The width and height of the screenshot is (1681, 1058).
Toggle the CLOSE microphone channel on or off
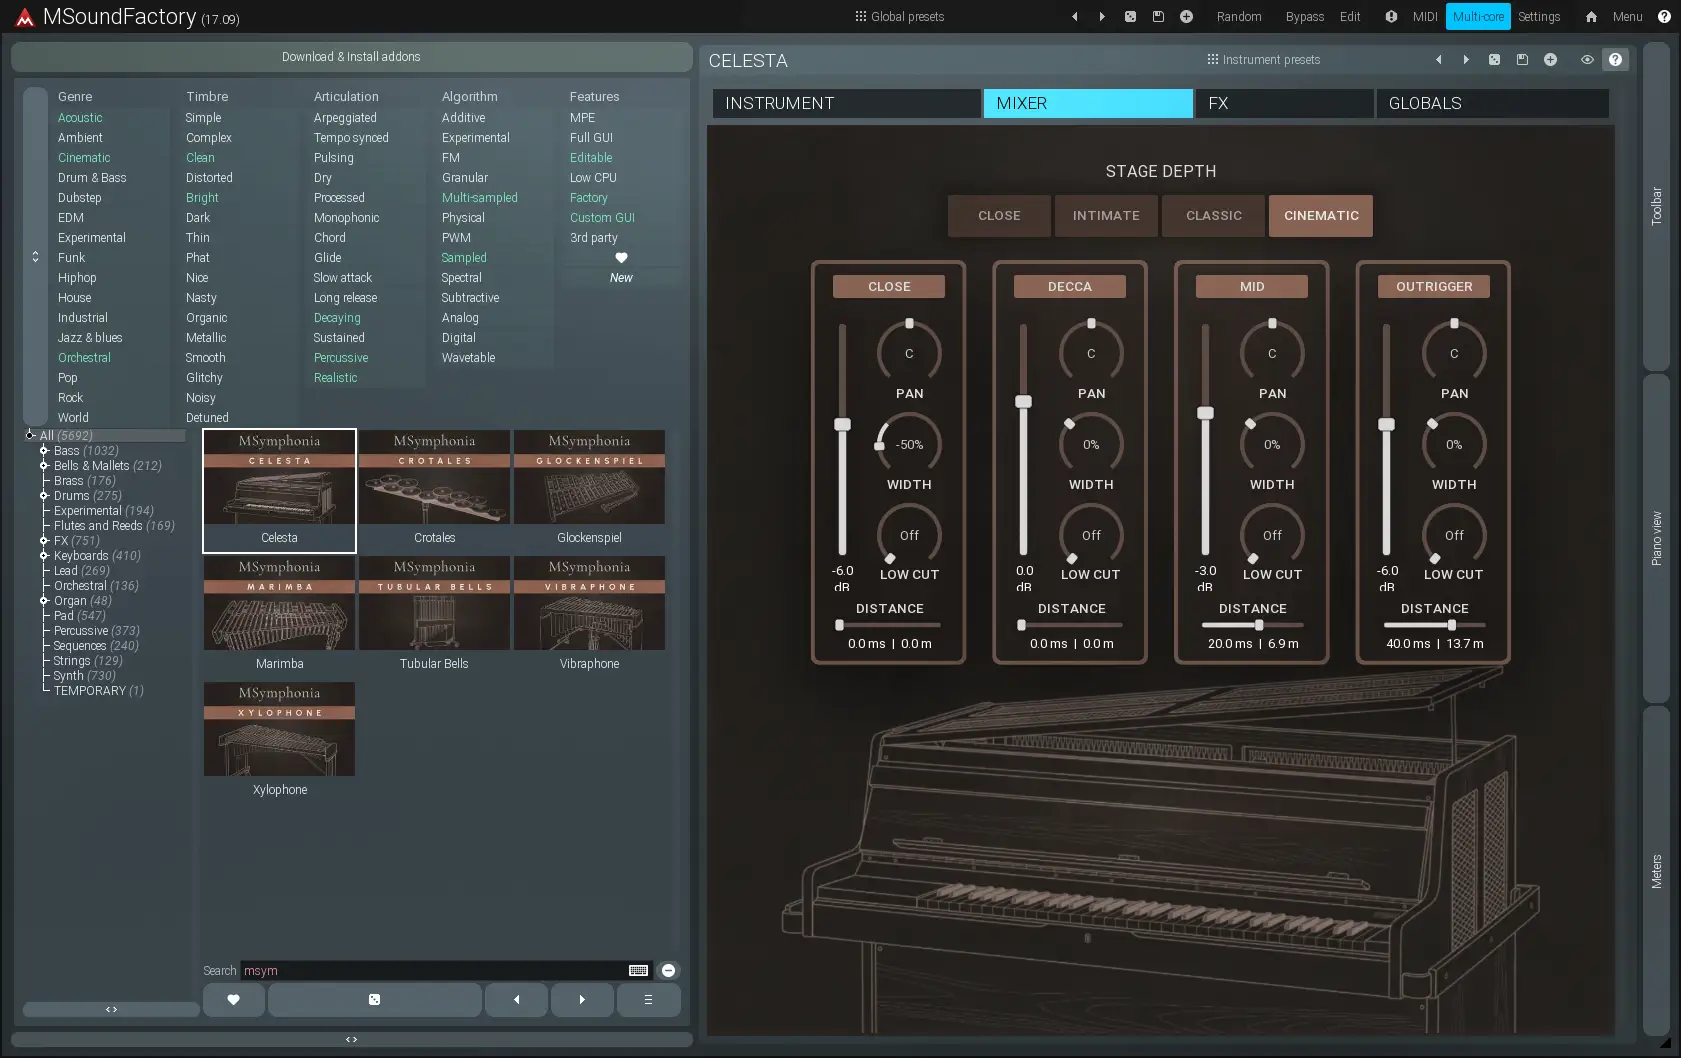tap(889, 287)
